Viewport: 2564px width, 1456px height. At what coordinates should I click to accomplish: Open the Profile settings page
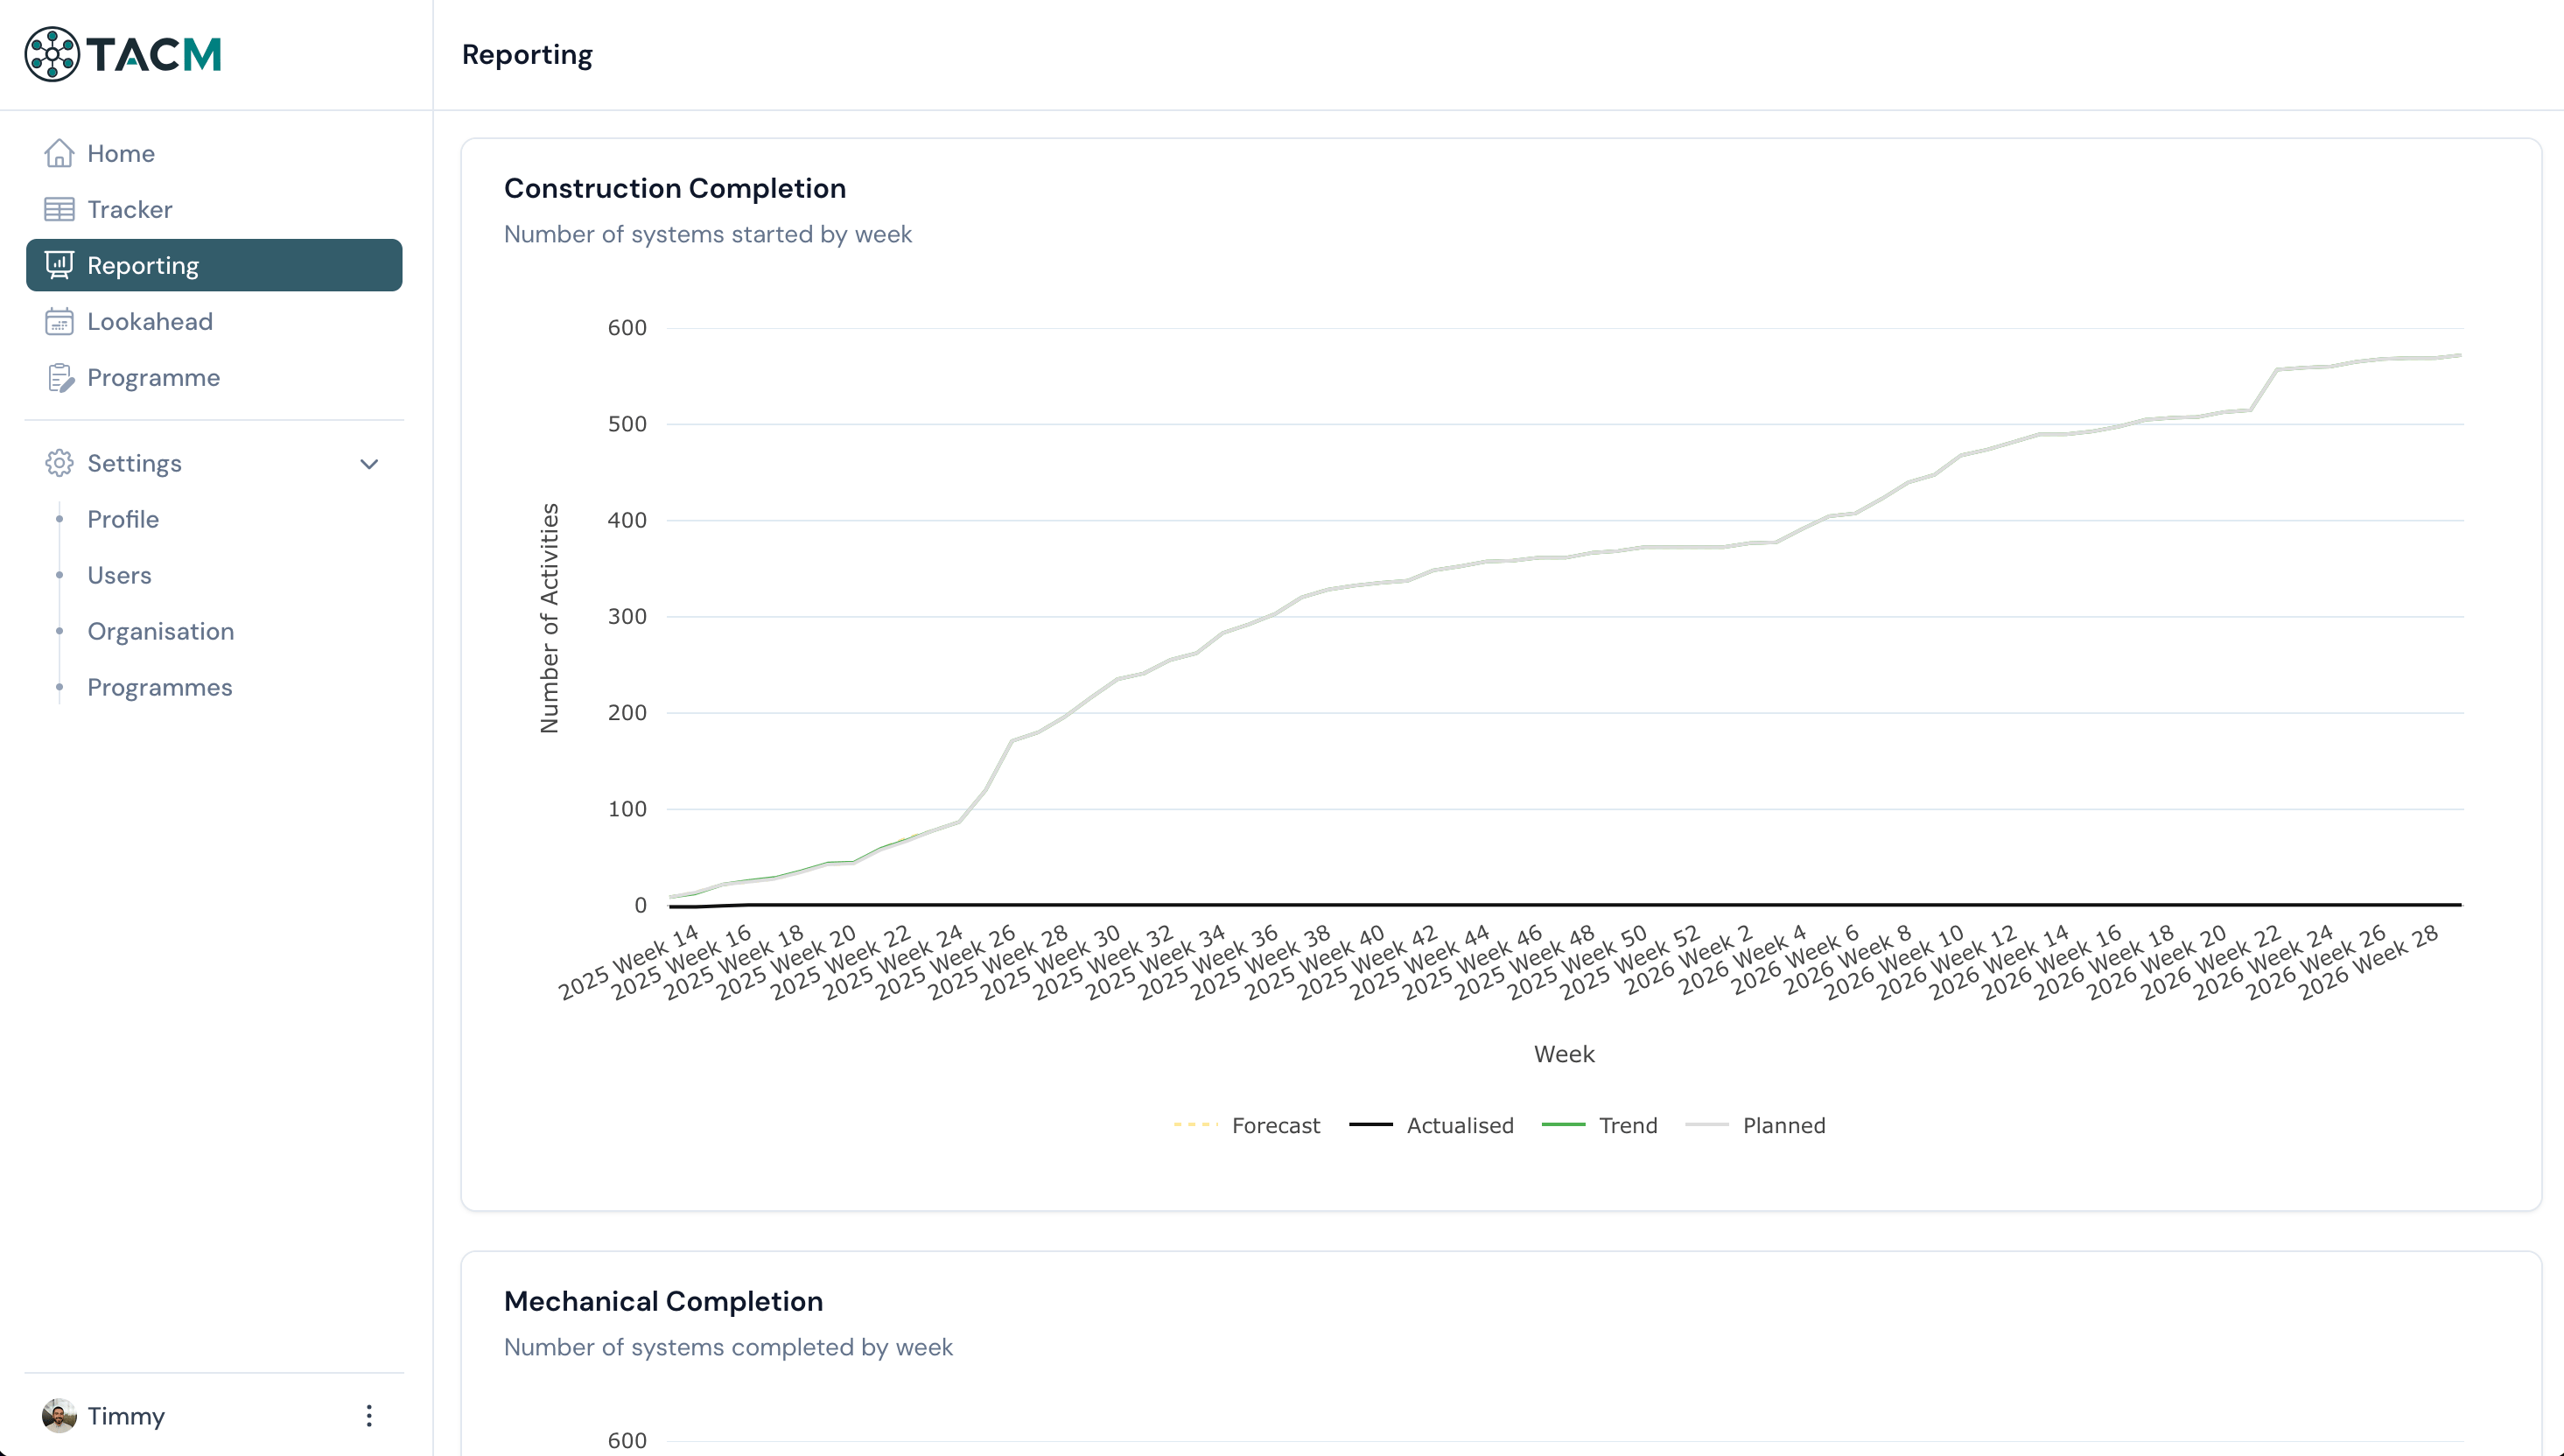123,519
